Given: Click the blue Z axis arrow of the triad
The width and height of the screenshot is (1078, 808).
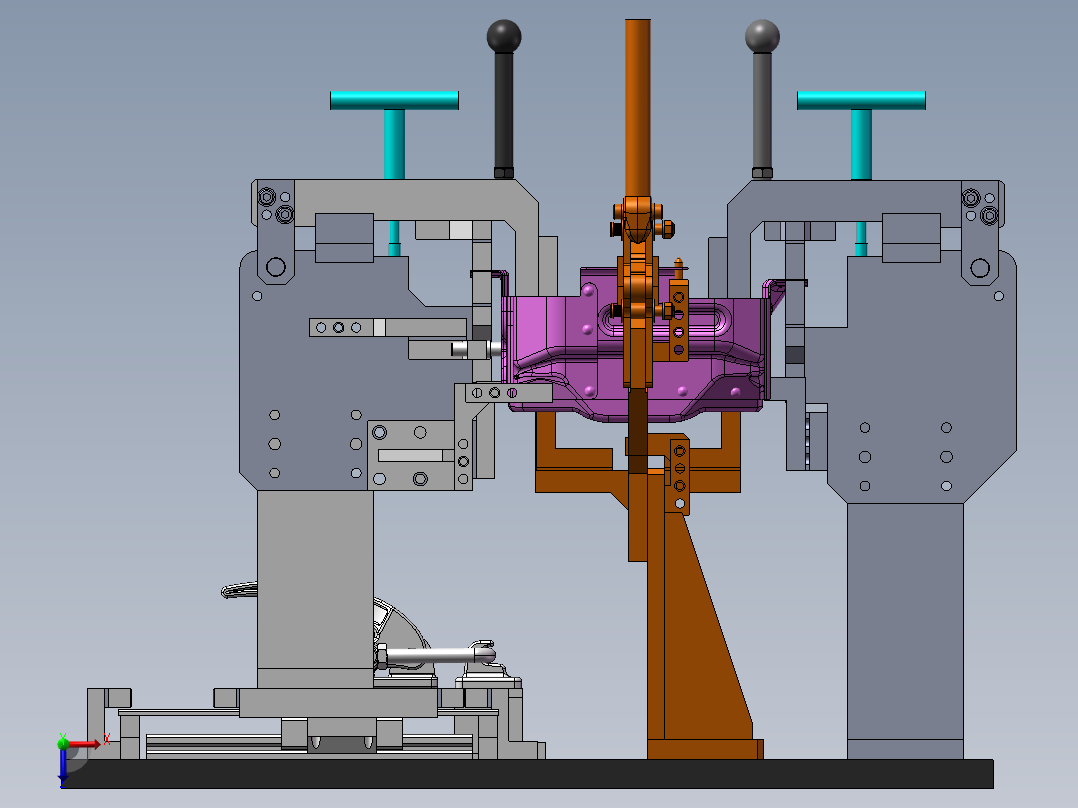Looking at the screenshot, I should click(x=63, y=767).
